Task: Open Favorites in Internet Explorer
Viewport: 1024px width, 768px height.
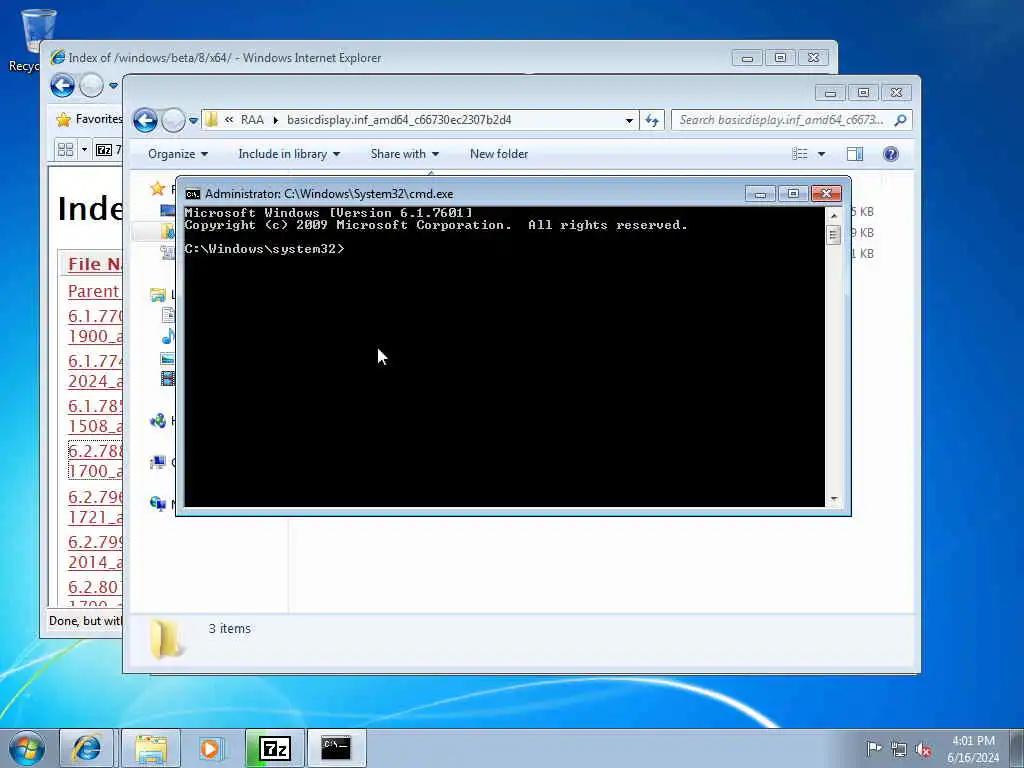Action: [89, 119]
